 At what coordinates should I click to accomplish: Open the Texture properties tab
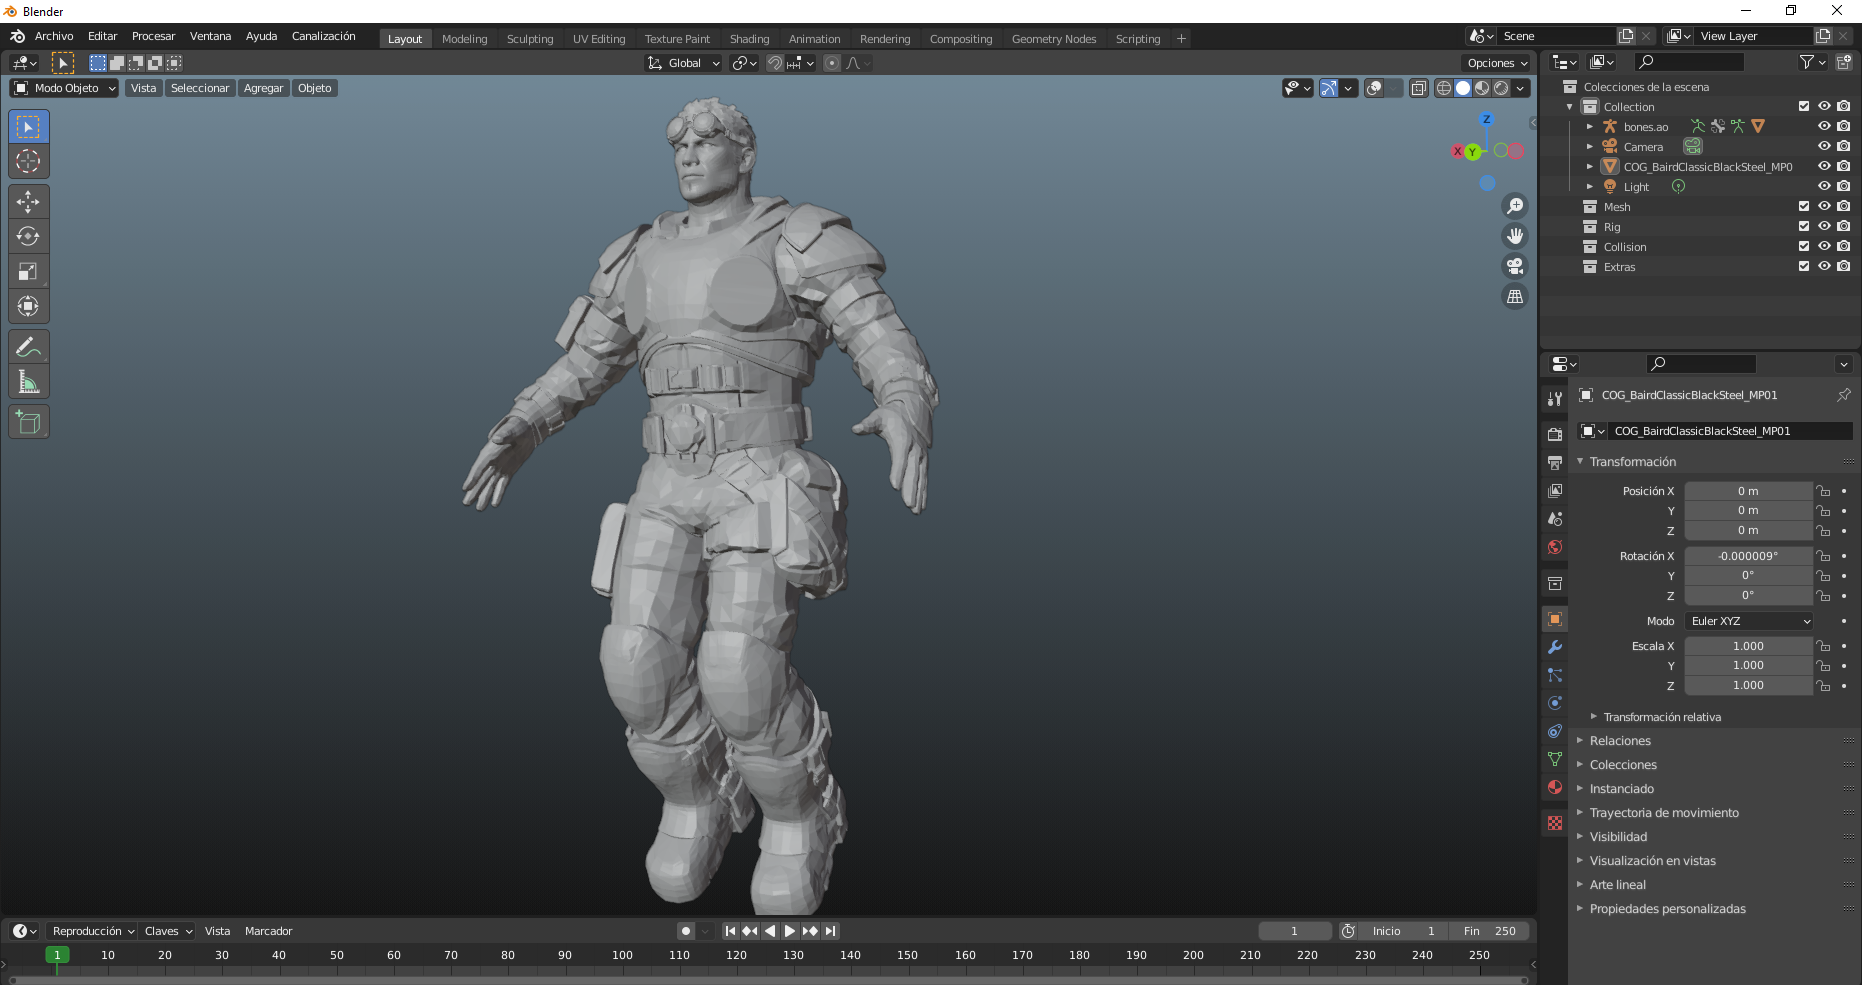[1555, 823]
